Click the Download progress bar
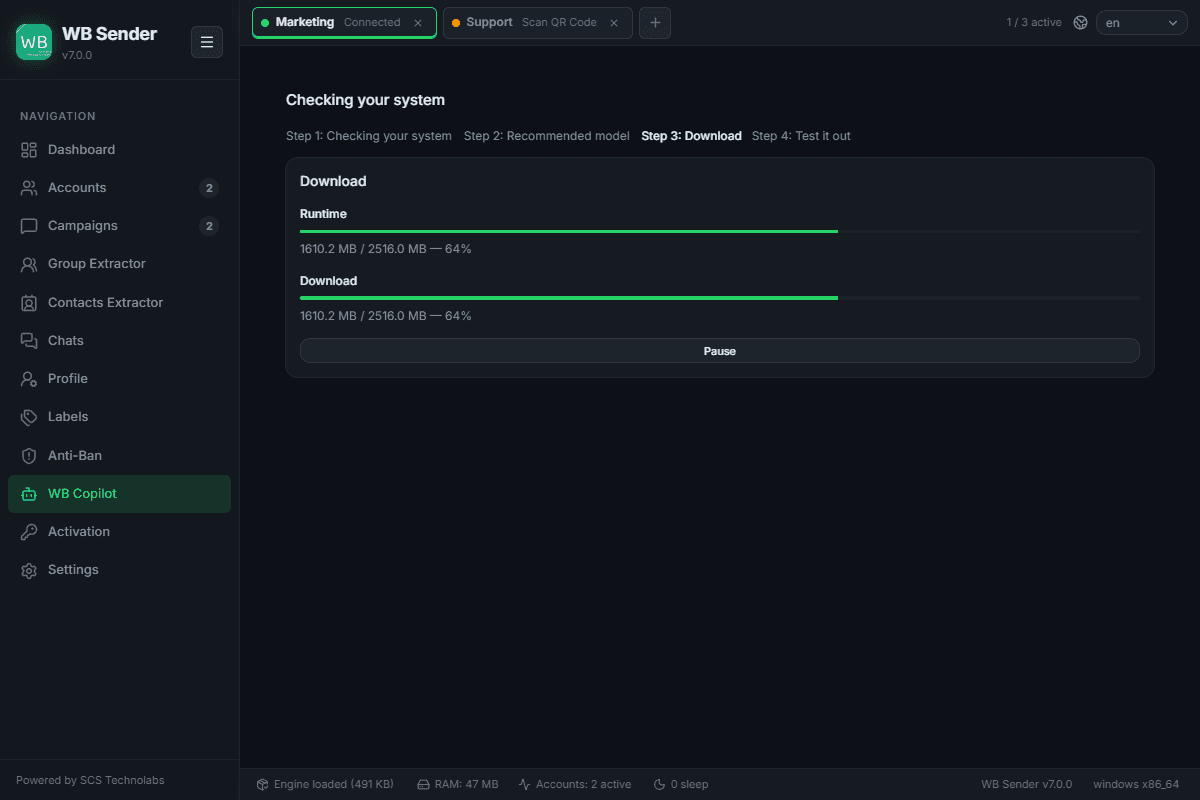Image resolution: width=1200 pixels, height=800 pixels. point(720,298)
